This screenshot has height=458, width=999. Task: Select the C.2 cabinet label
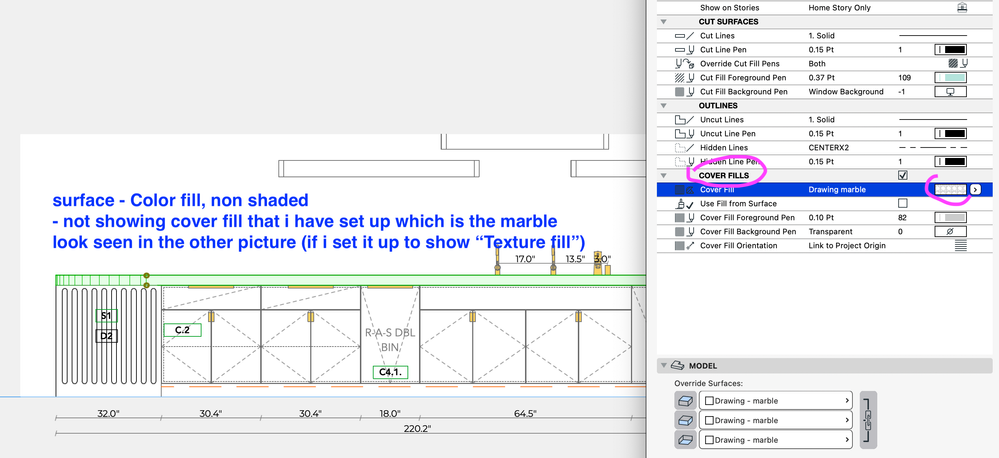182,330
